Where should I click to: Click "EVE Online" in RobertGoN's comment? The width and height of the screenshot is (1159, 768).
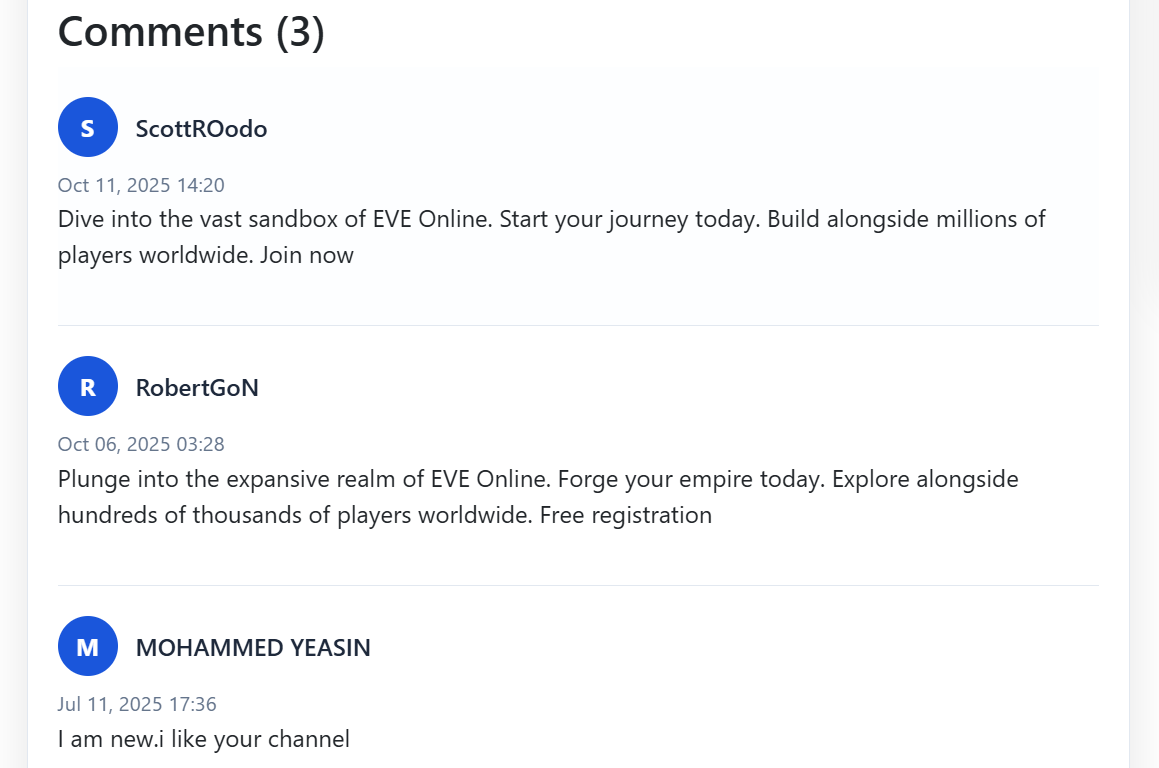(x=490, y=479)
